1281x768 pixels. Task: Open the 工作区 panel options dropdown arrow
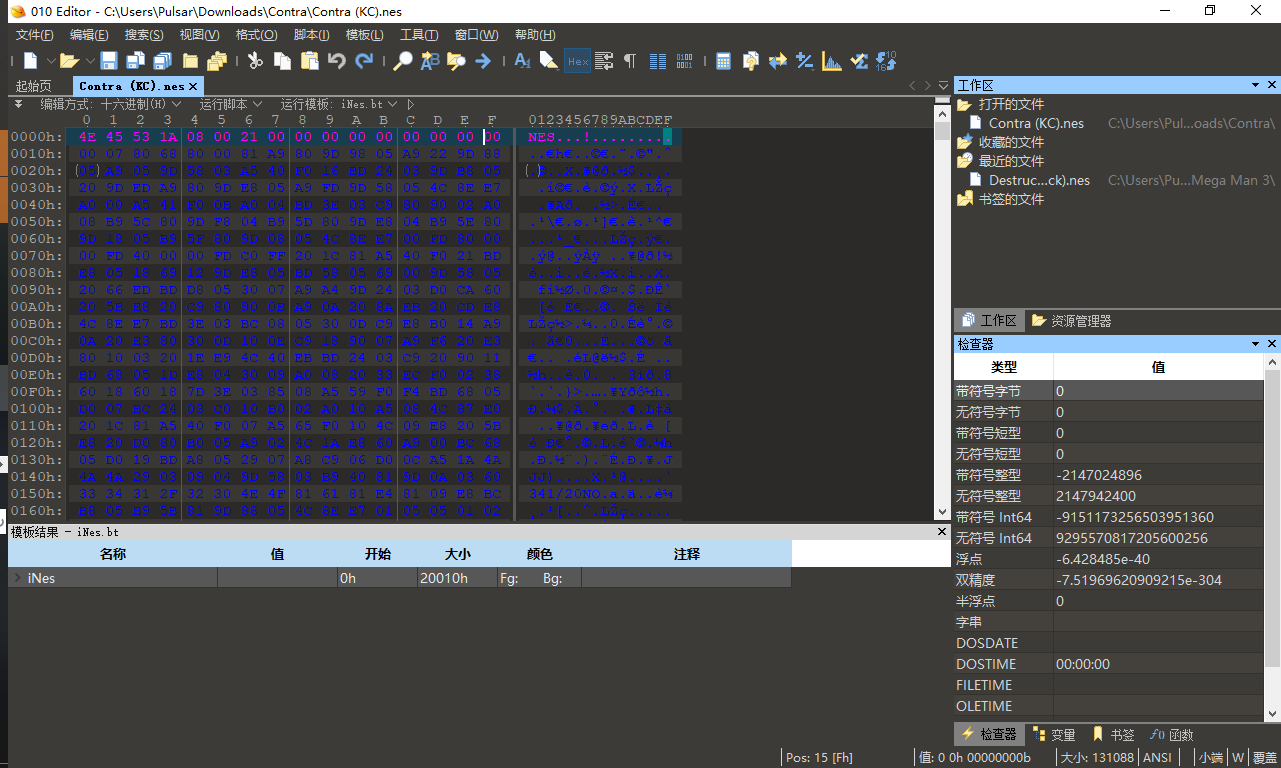pos(1256,86)
